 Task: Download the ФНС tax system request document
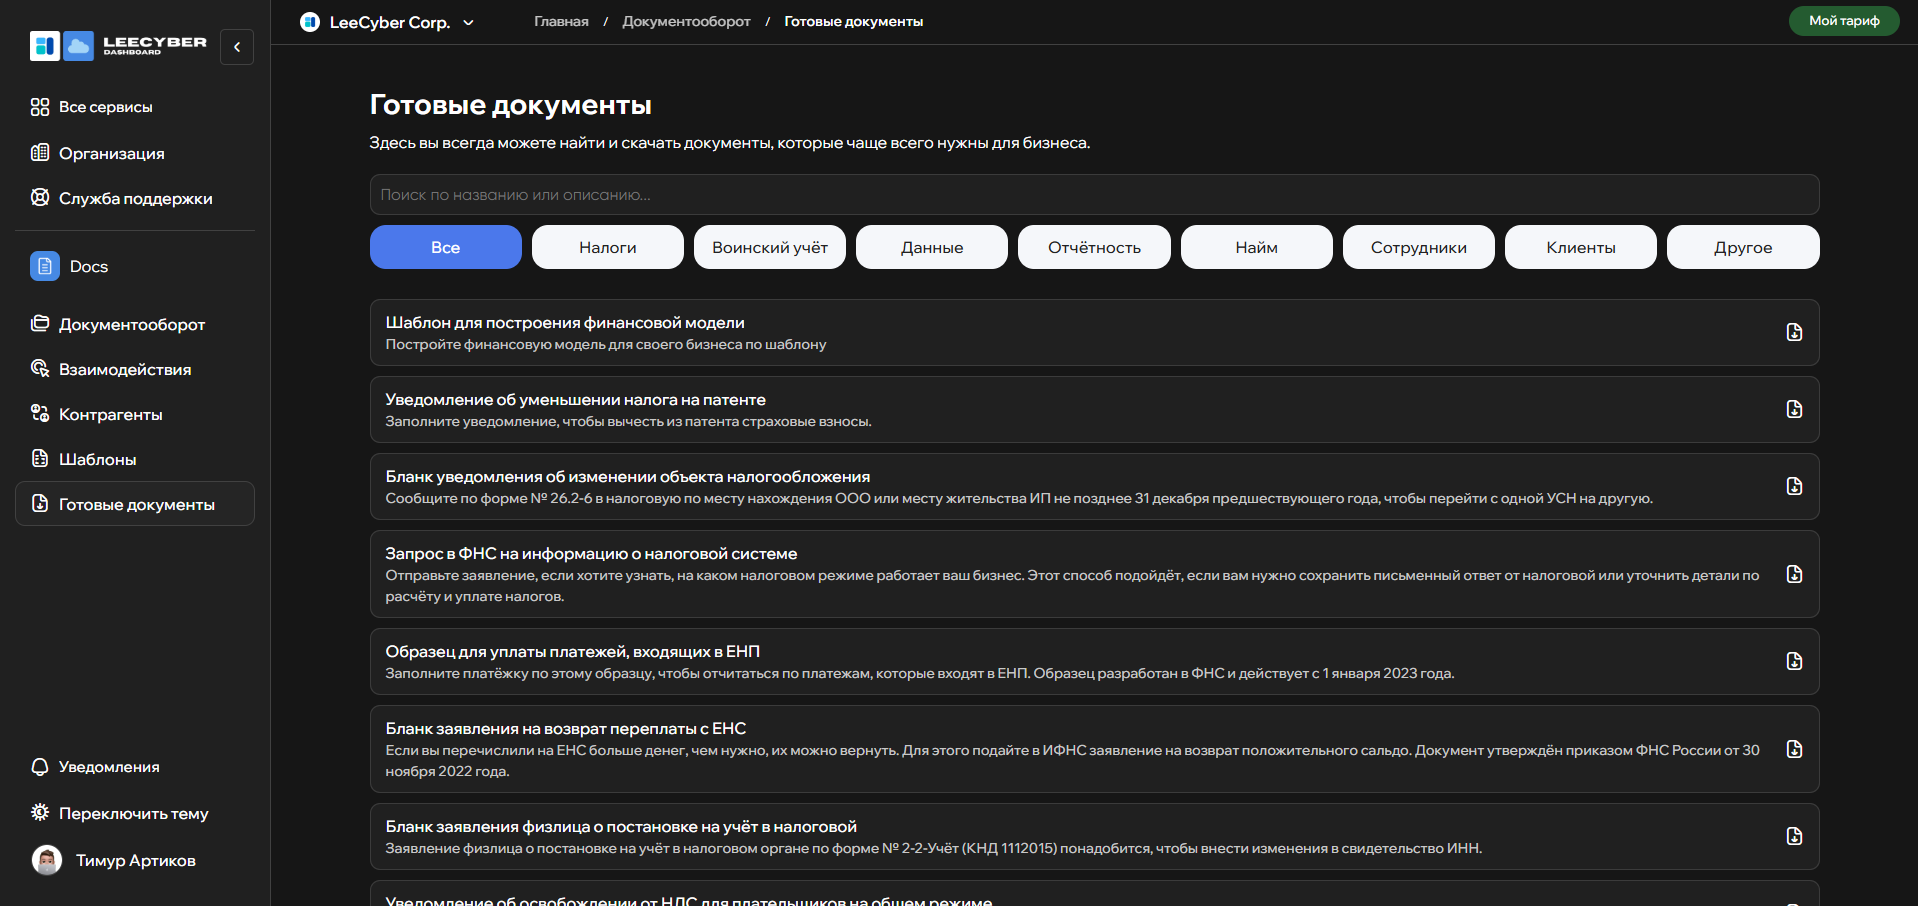click(1794, 574)
